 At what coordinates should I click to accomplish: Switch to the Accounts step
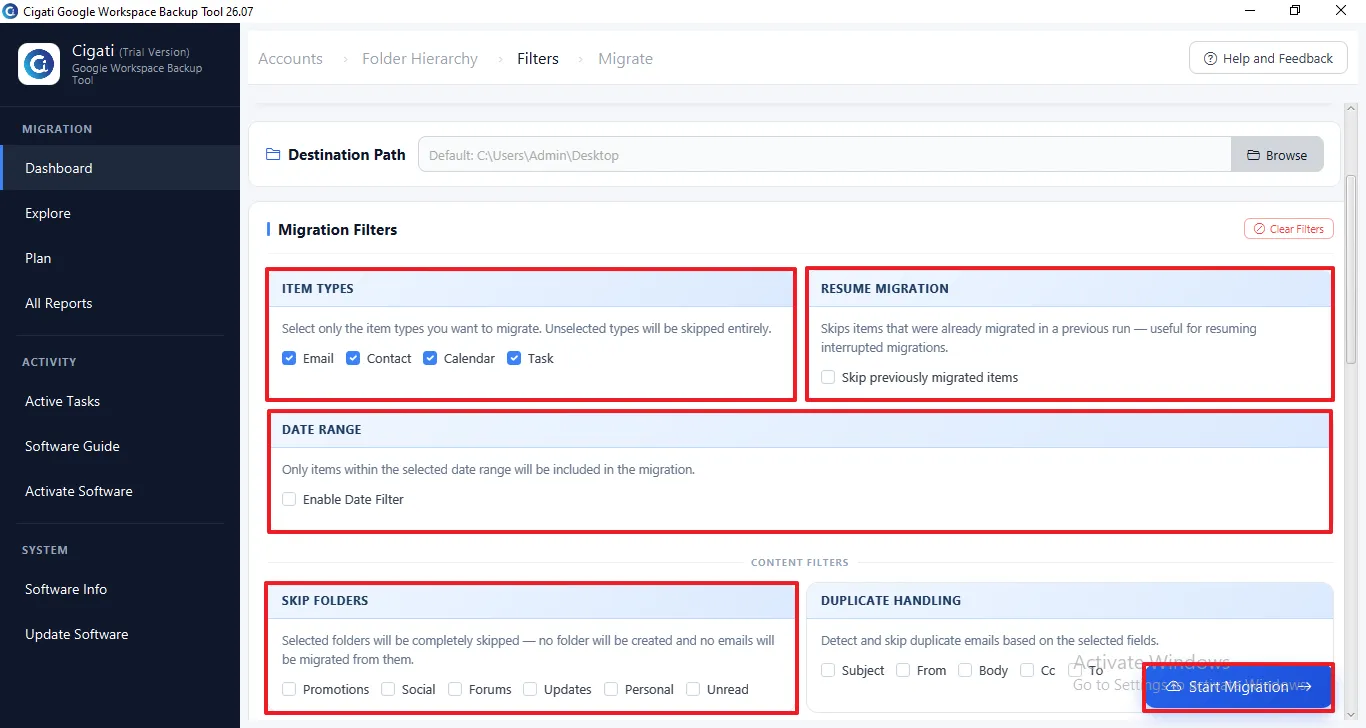290,59
